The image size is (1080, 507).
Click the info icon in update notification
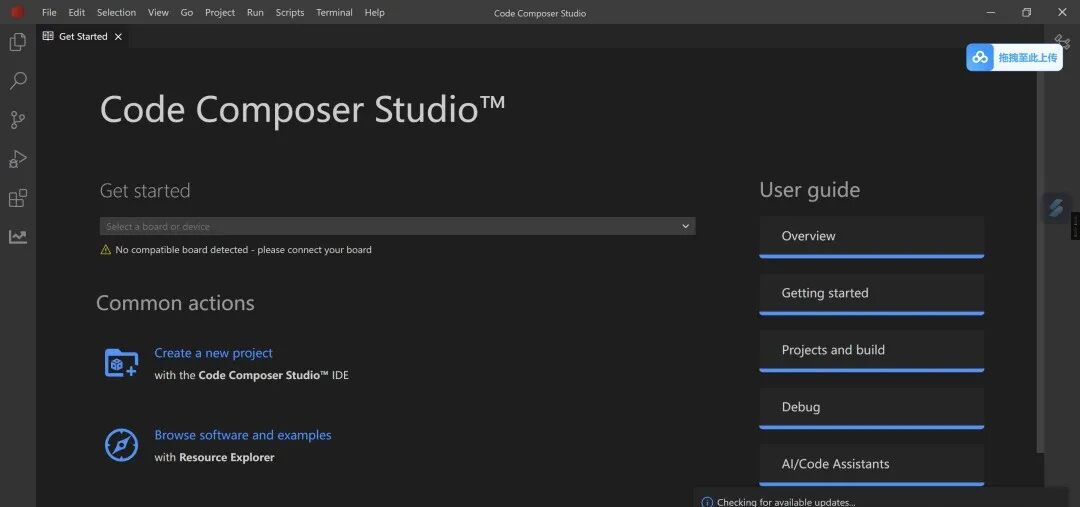707,502
